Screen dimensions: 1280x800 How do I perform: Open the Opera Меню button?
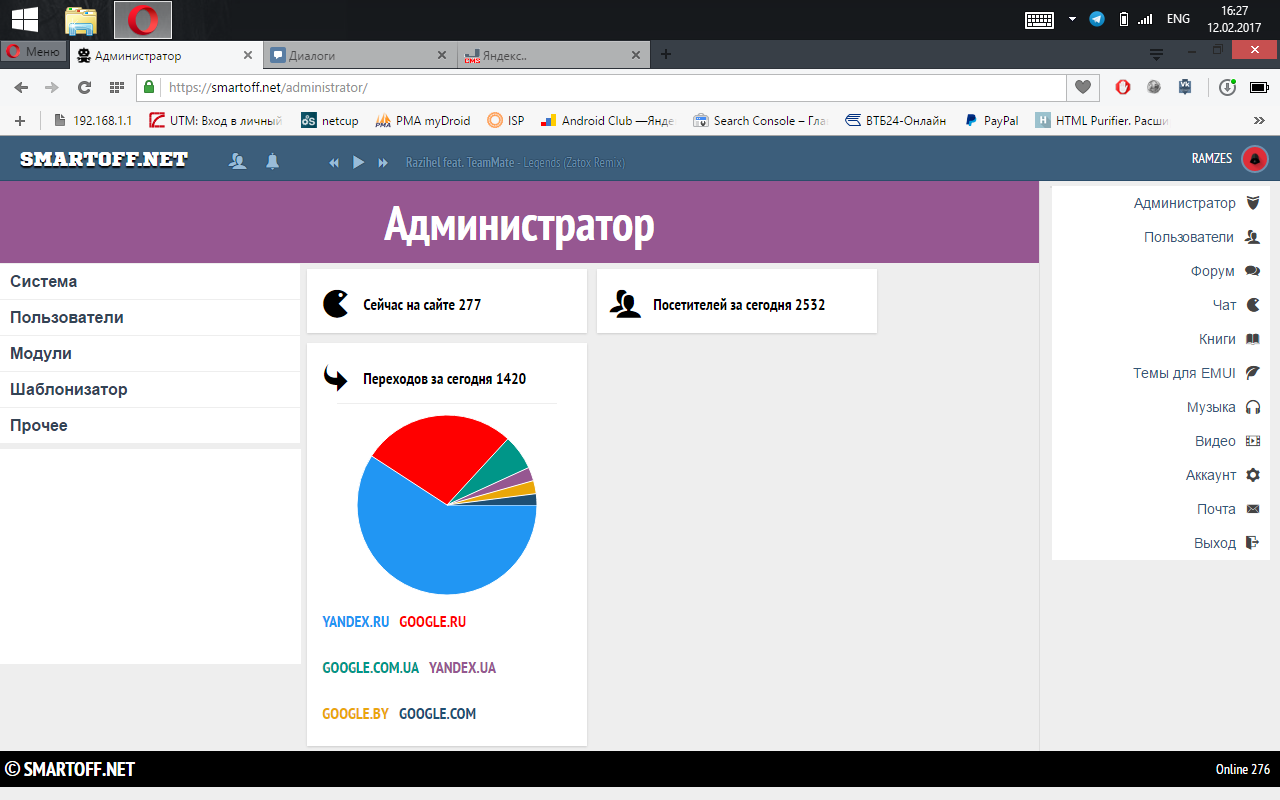click(34, 52)
